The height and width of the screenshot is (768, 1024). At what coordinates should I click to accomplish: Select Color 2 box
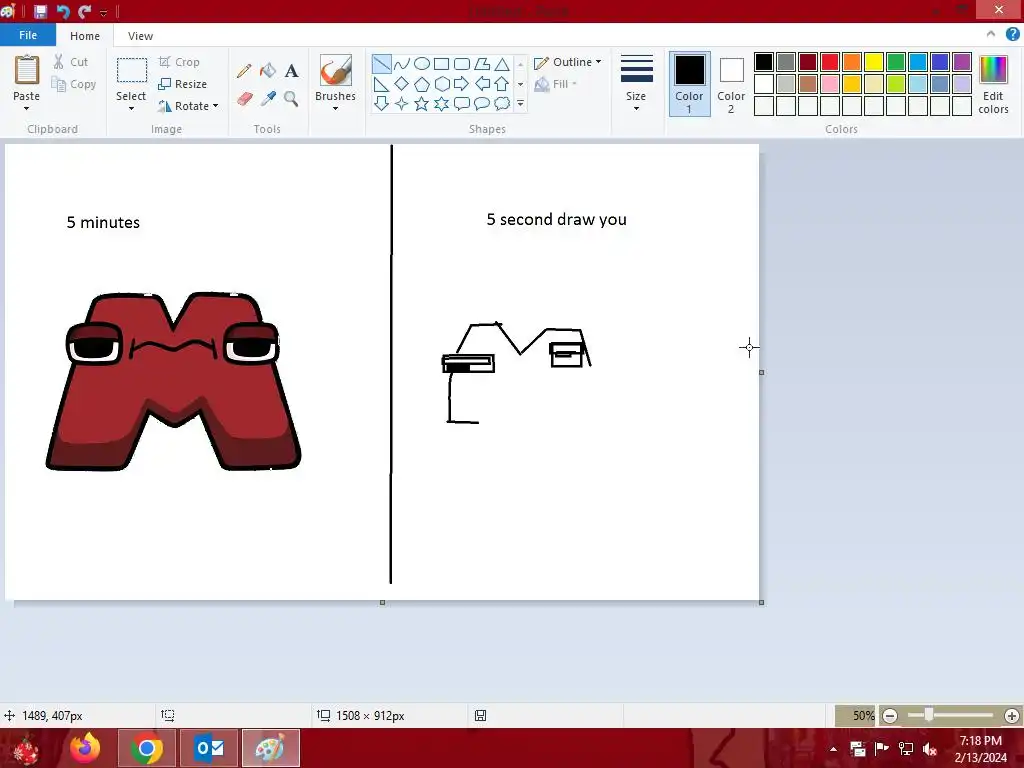(731, 84)
